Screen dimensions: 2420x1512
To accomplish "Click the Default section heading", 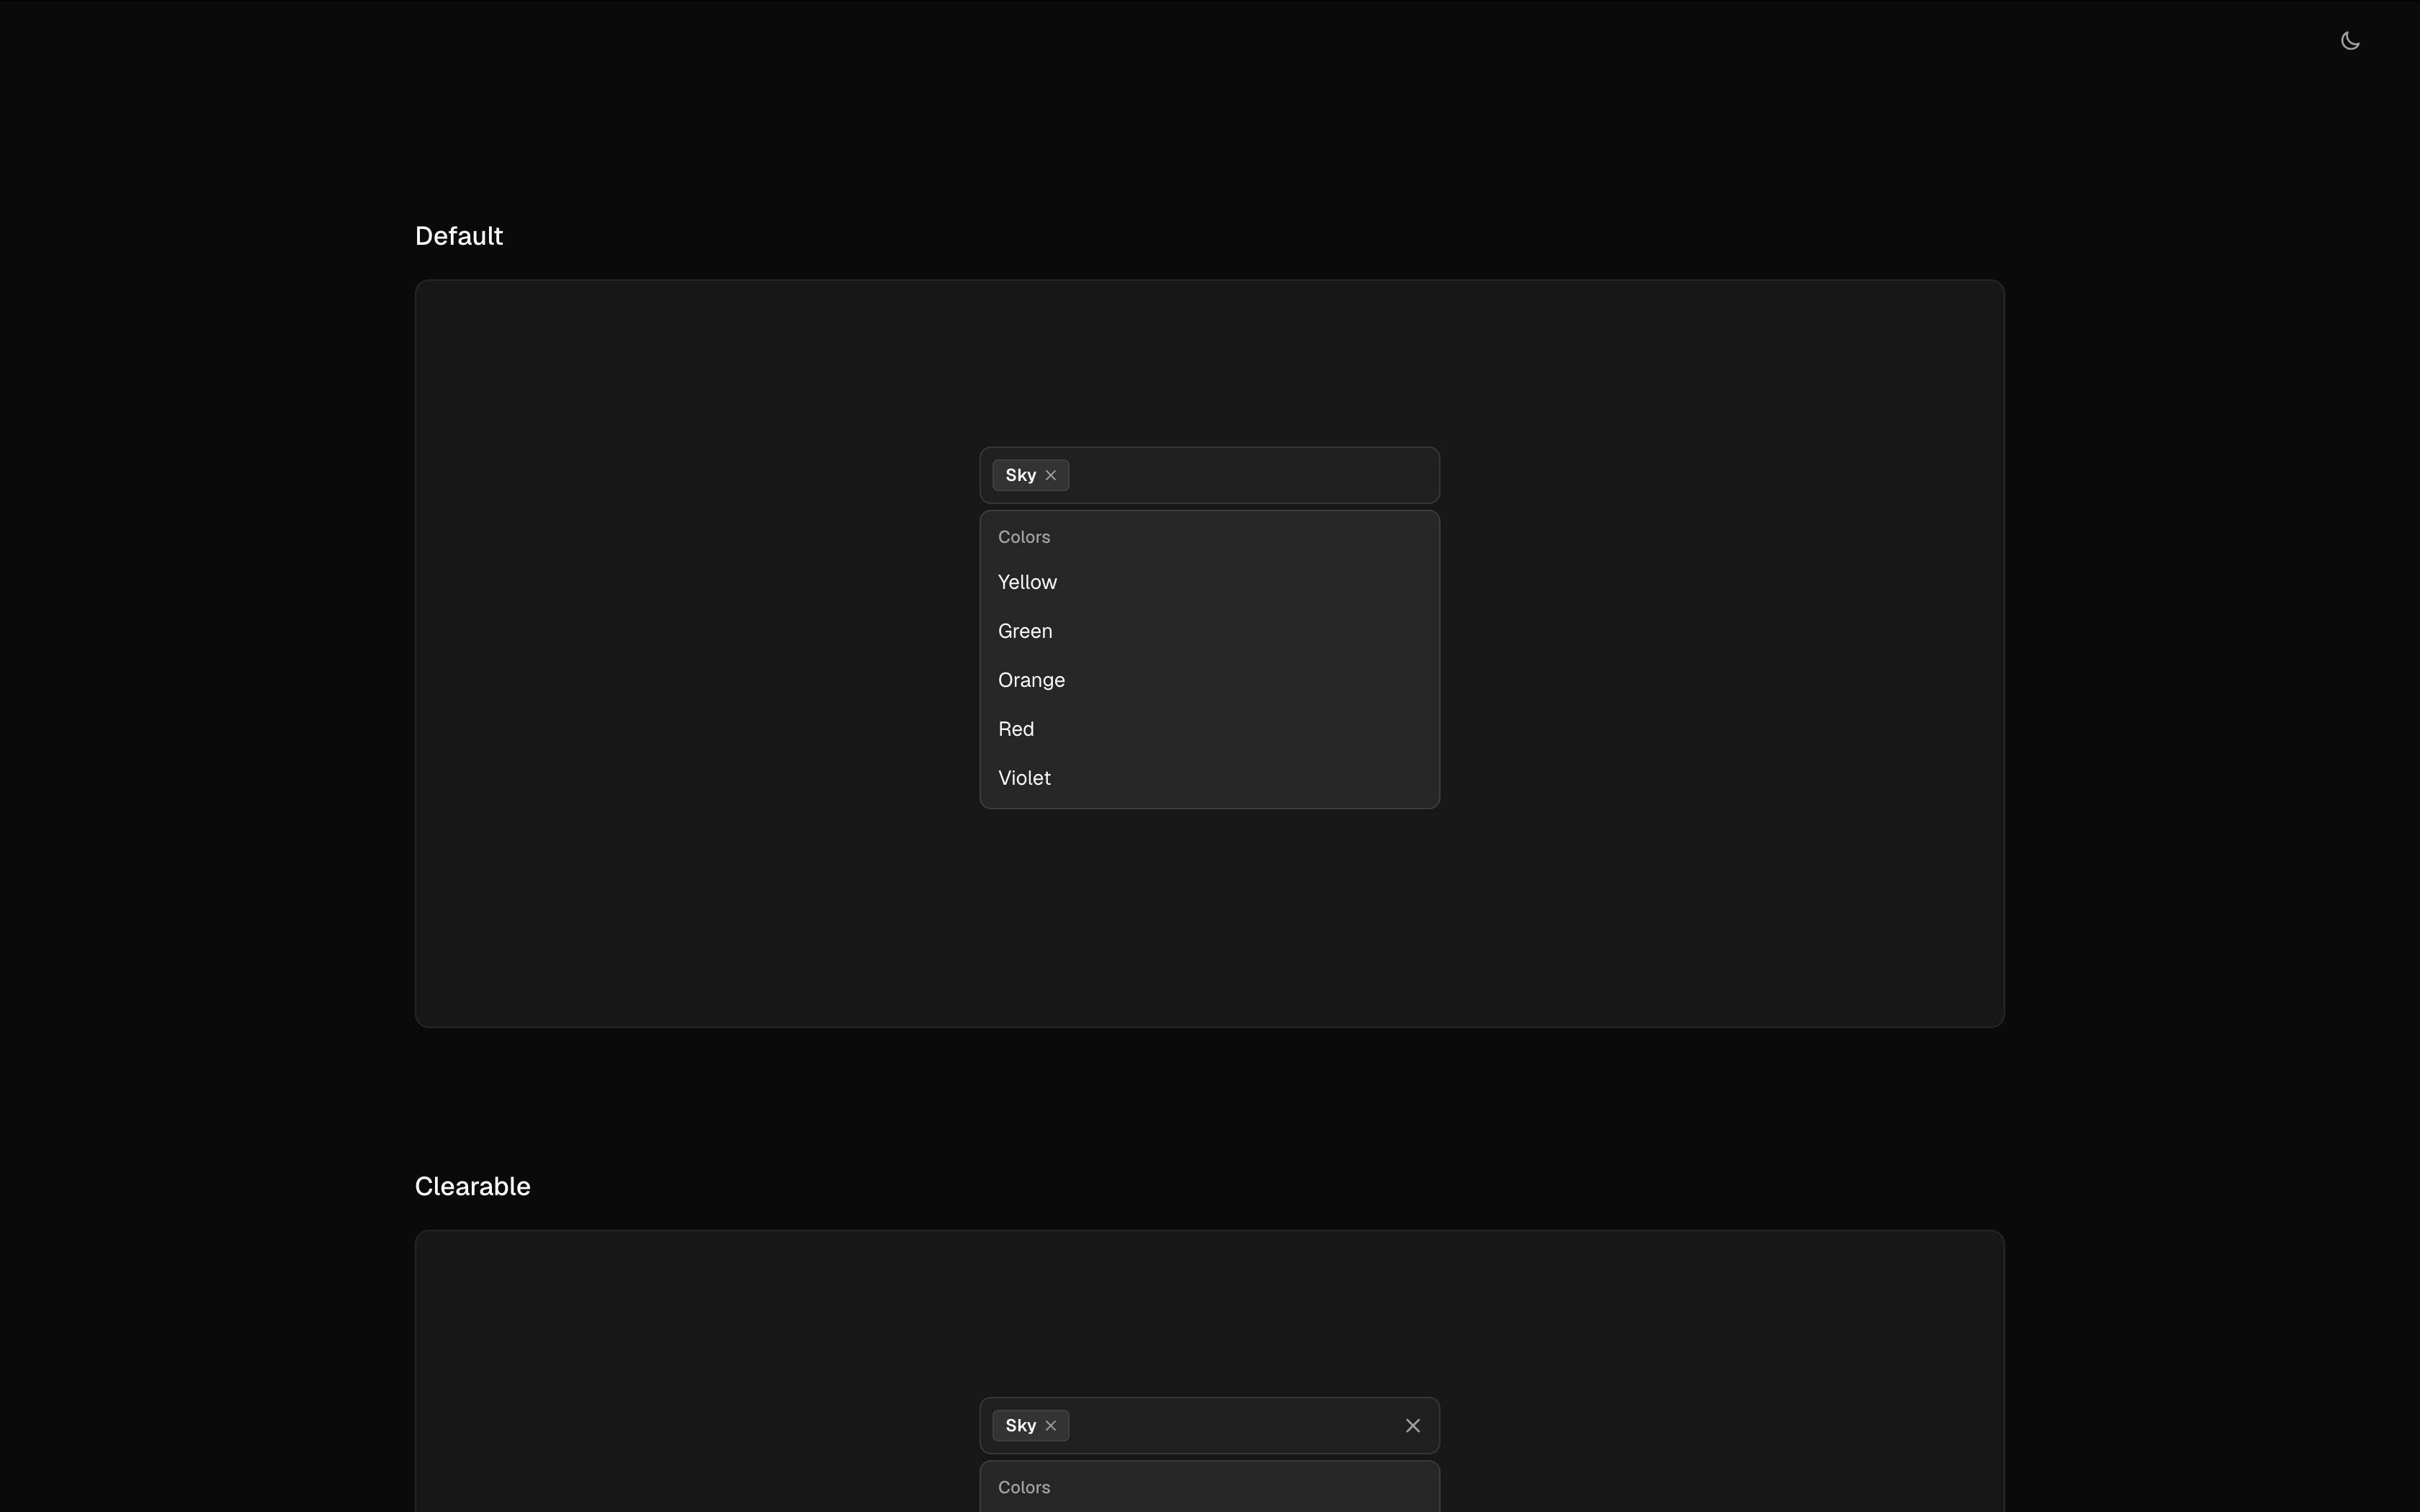I will coord(459,236).
